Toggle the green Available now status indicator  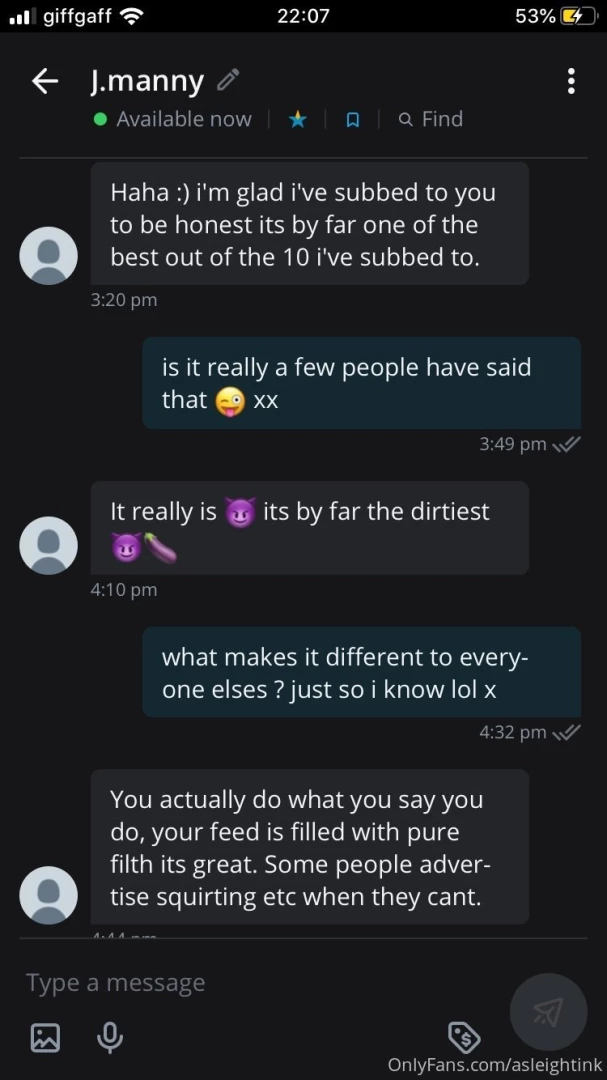98,119
